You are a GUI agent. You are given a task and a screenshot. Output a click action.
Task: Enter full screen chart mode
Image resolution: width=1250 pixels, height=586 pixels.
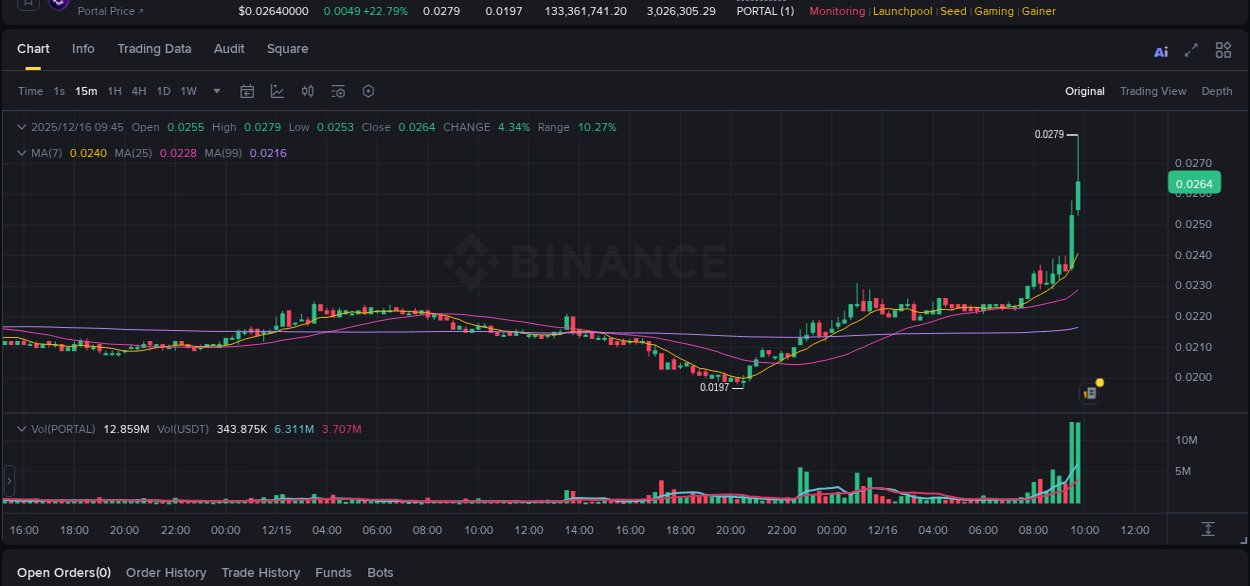point(1190,49)
